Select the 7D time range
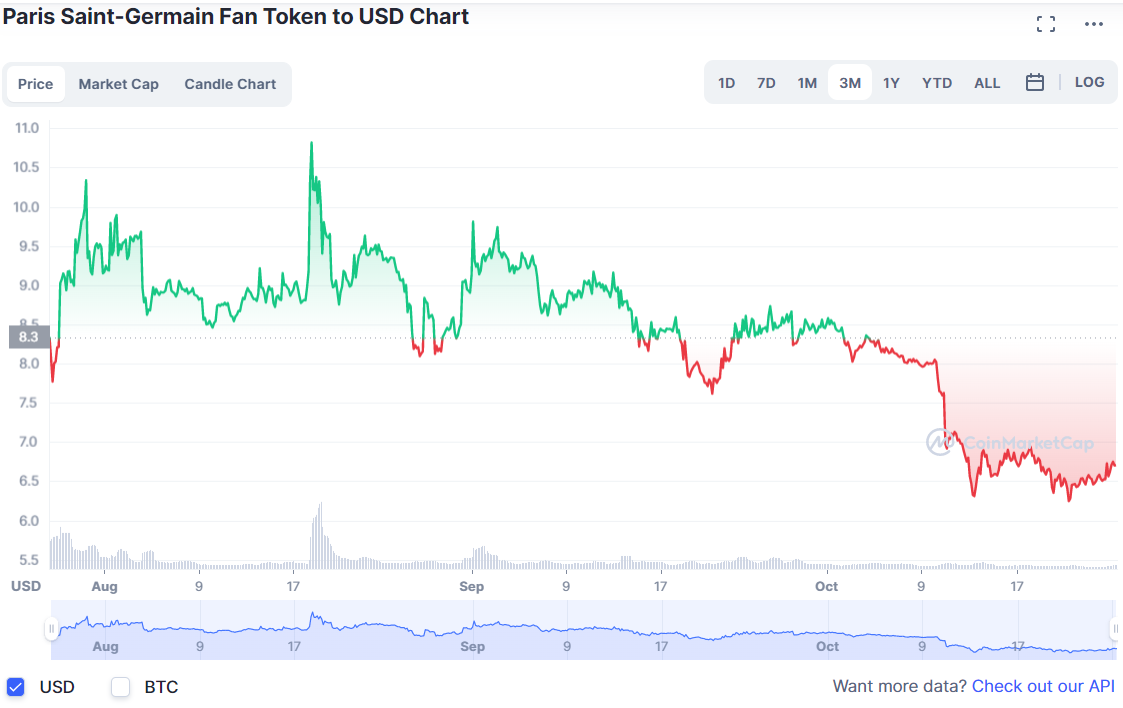Screen dimensions: 1123x708 pyautogui.click(x=766, y=83)
